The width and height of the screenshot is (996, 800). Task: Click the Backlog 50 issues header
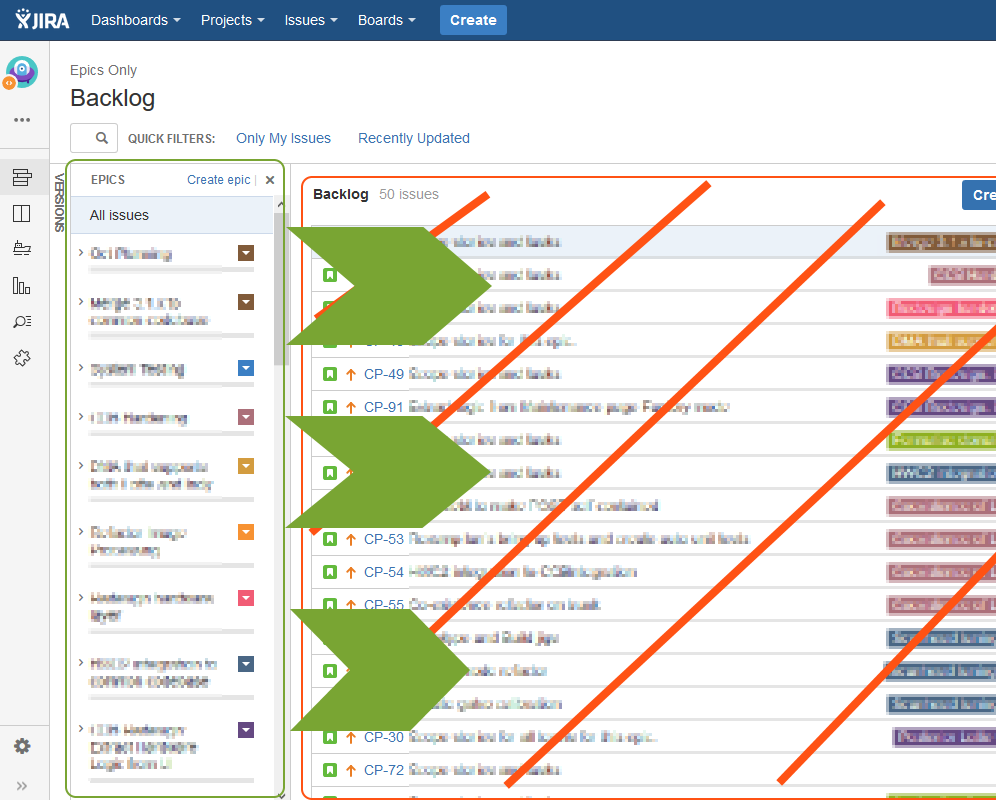pyautogui.click(x=376, y=194)
